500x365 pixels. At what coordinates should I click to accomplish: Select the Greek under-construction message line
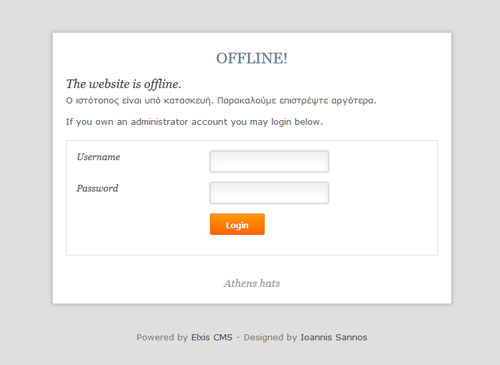coord(221,101)
